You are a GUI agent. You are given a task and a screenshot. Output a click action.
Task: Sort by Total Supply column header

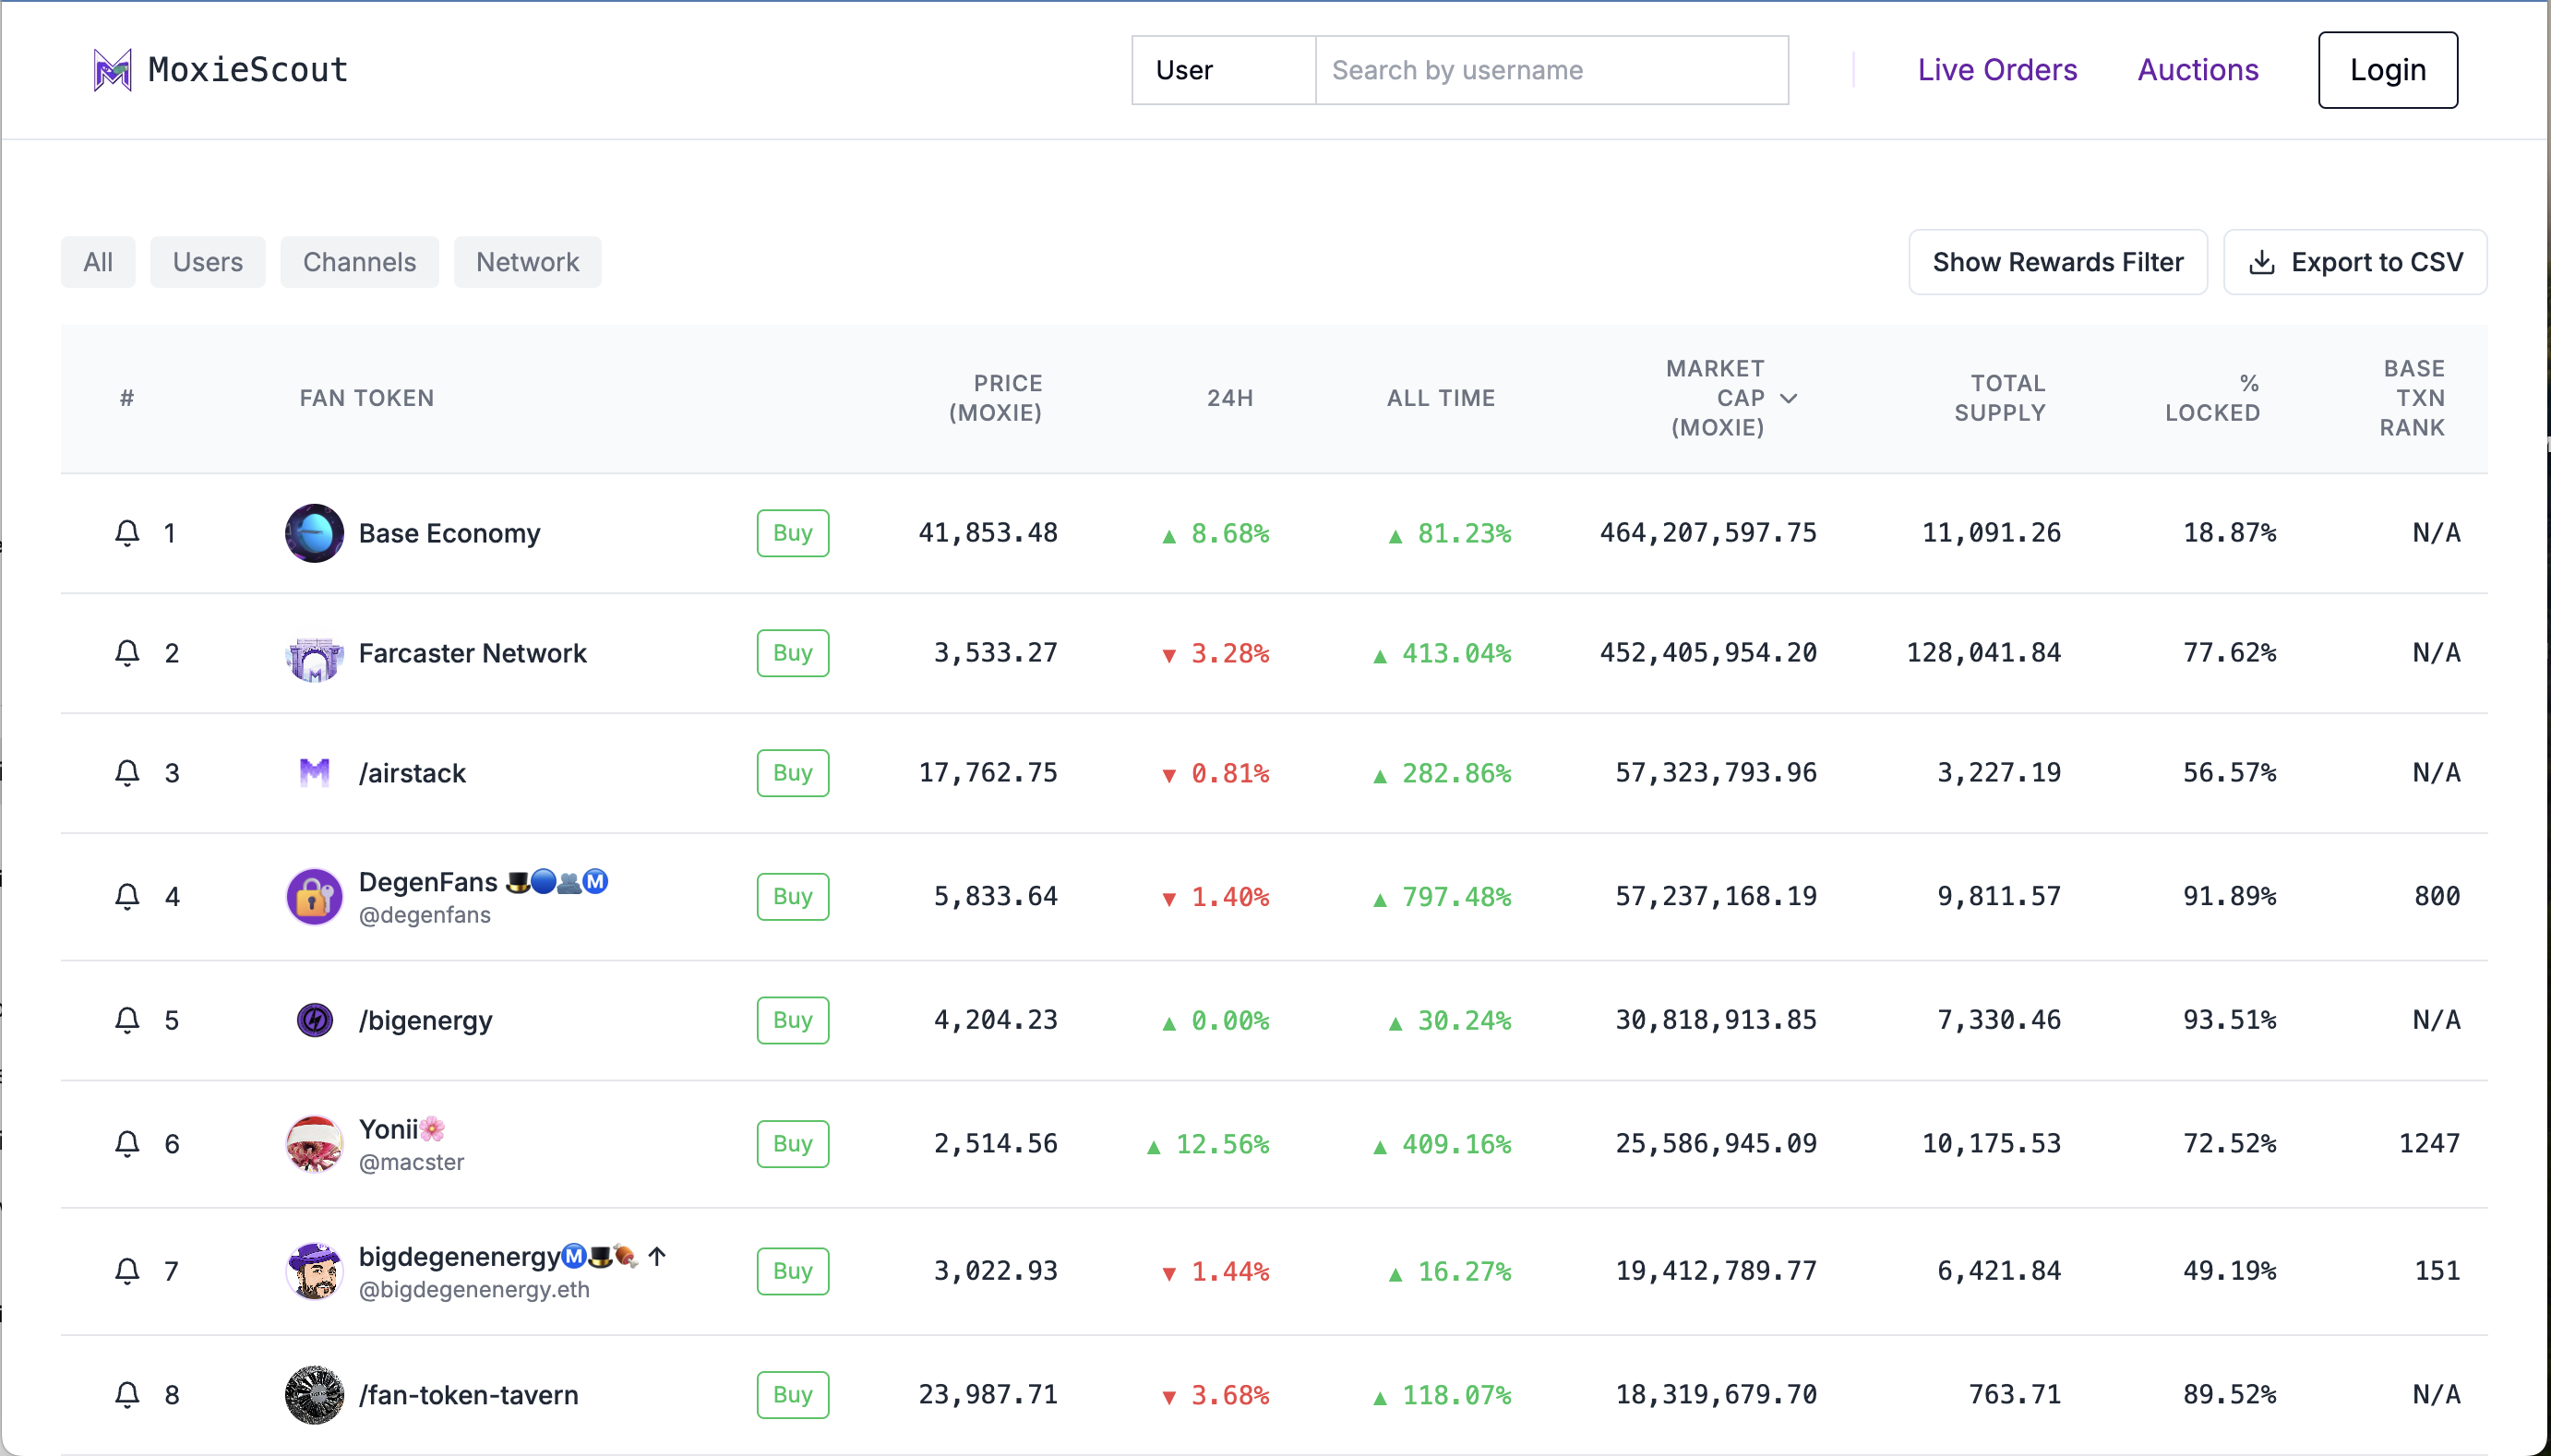click(x=2000, y=398)
